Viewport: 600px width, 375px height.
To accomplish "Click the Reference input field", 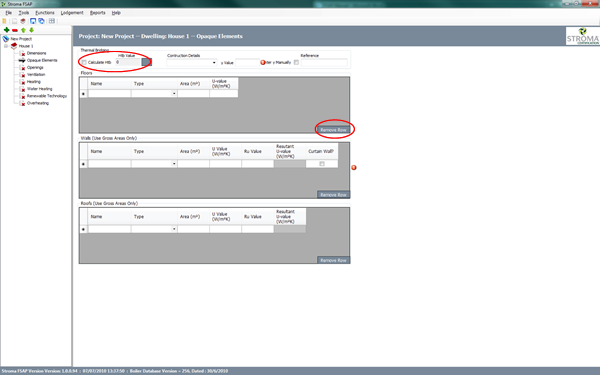I will click(x=324, y=62).
